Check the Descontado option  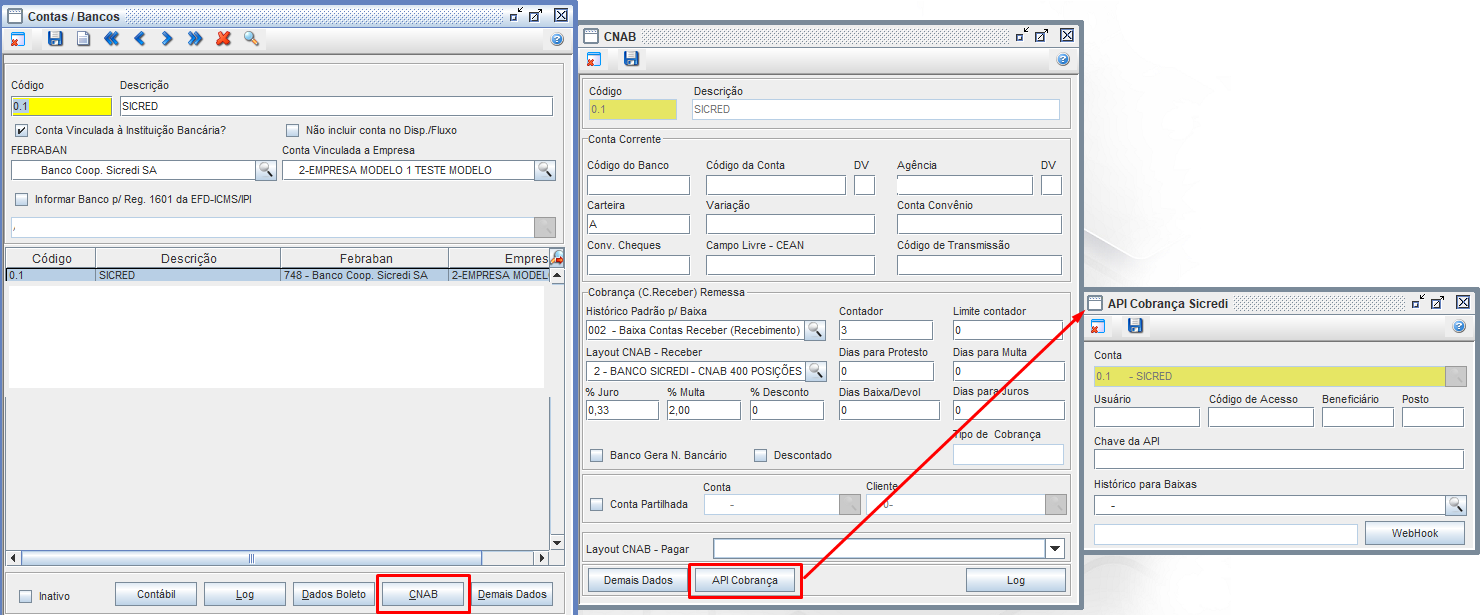(x=760, y=455)
